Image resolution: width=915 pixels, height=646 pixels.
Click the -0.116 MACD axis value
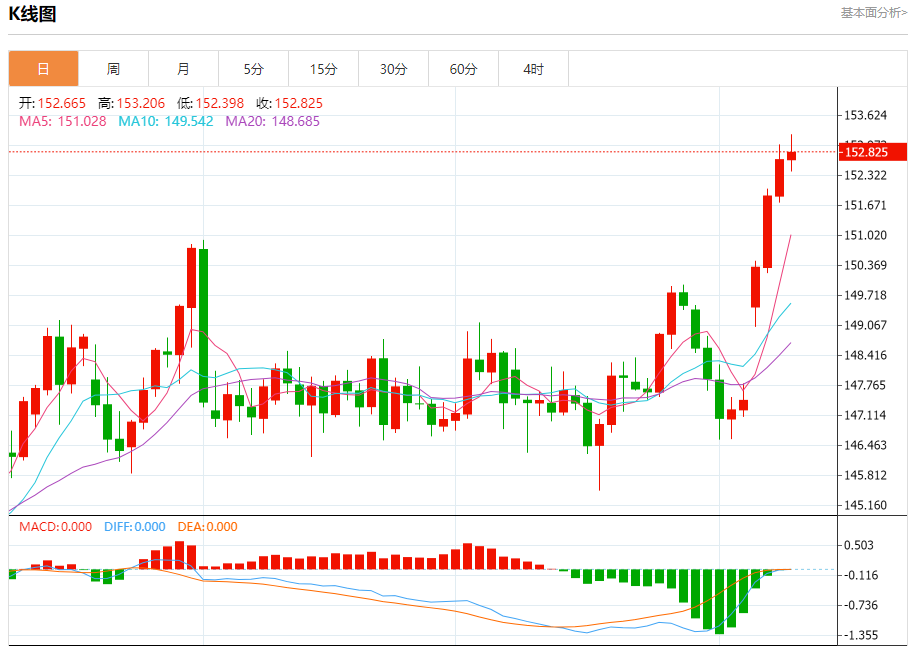(x=859, y=575)
